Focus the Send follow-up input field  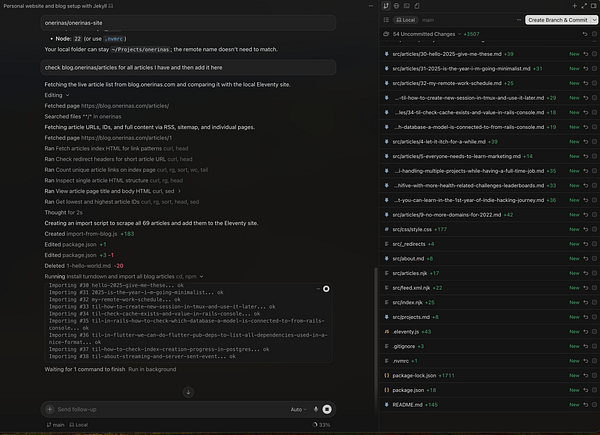click(x=170, y=409)
